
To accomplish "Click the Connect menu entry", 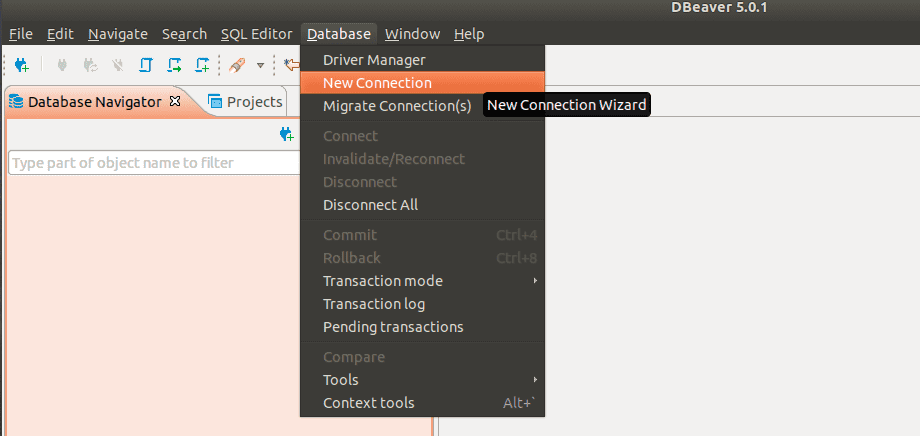I will click(422, 136).
